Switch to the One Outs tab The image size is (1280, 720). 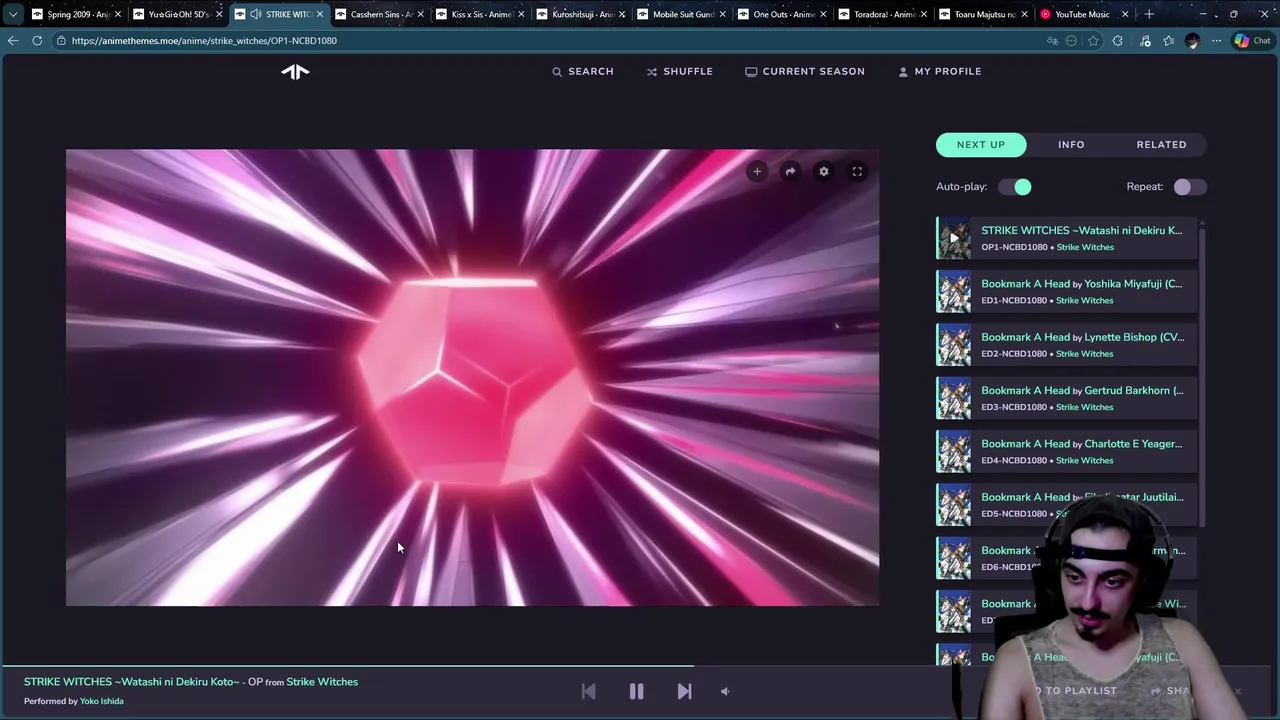[x=784, y=14]
